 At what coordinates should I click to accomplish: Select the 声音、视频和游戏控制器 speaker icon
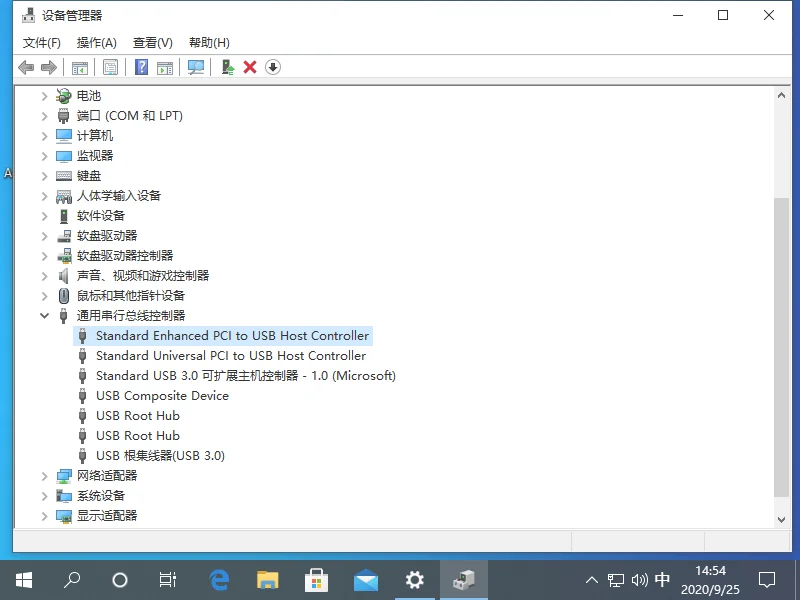[64, 276]
